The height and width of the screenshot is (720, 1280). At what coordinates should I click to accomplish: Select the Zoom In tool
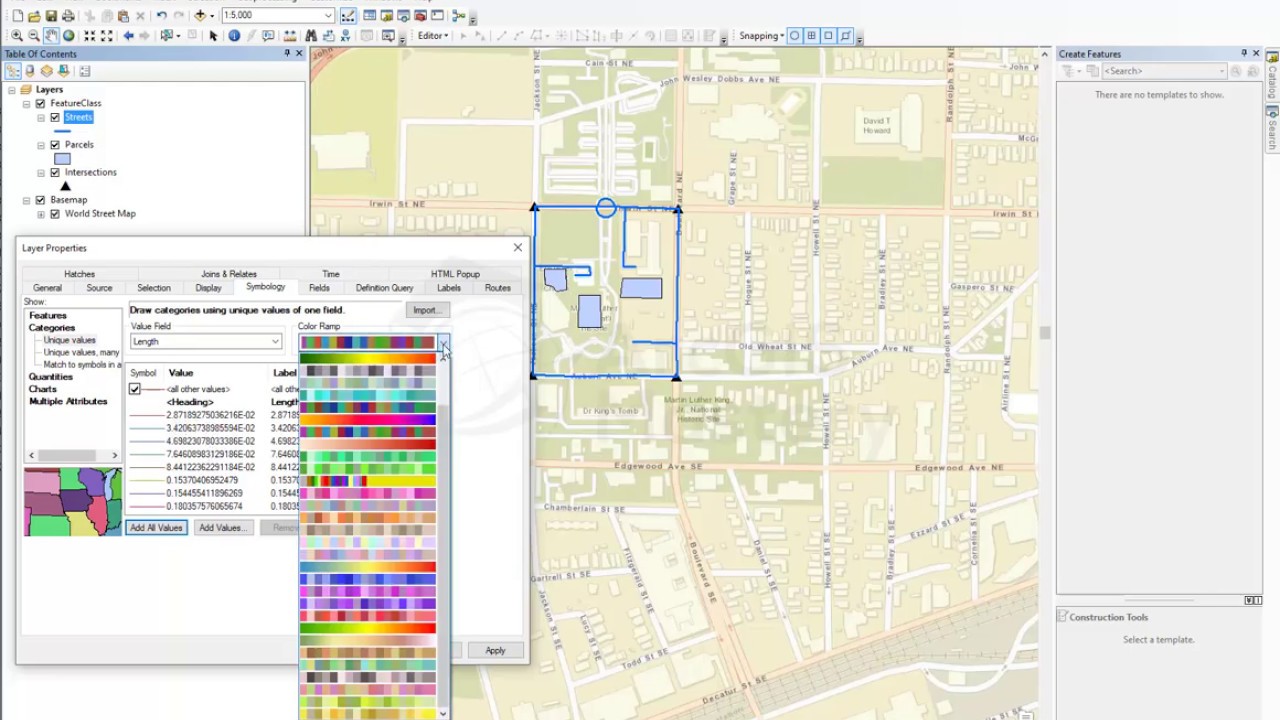17,36
